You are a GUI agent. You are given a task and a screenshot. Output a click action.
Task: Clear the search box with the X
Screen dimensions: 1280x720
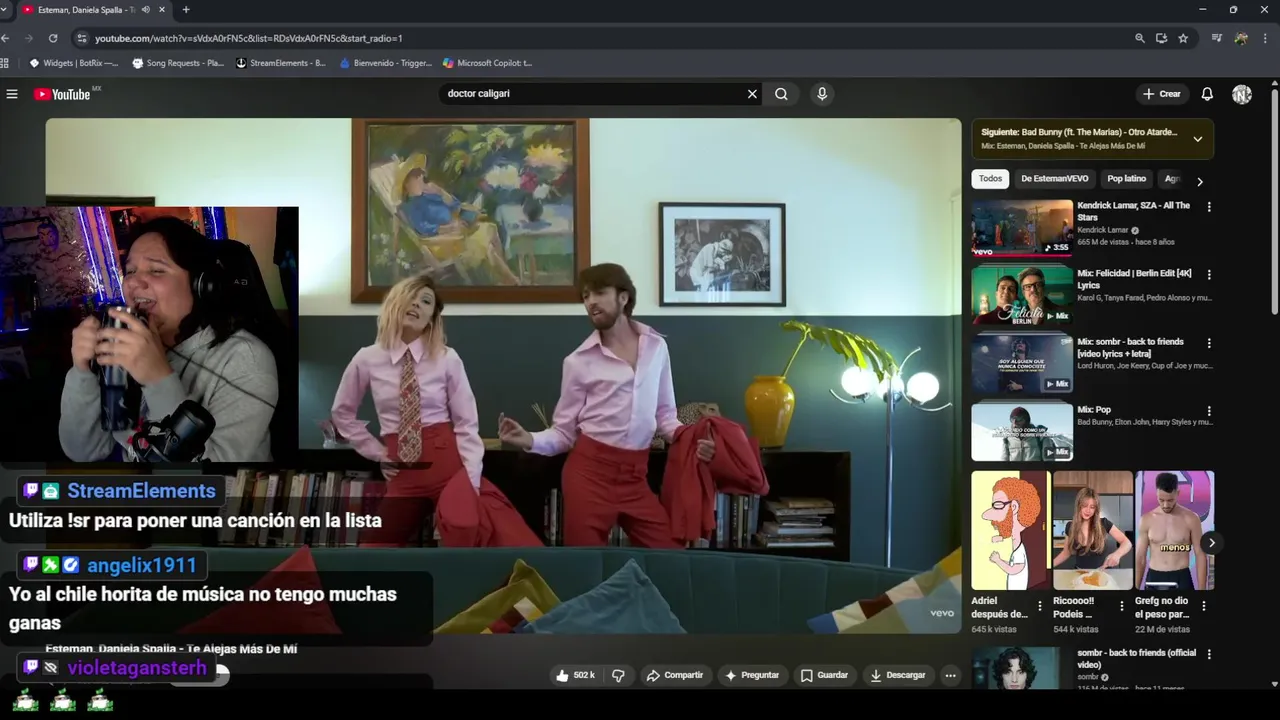(x=752, y=94)
